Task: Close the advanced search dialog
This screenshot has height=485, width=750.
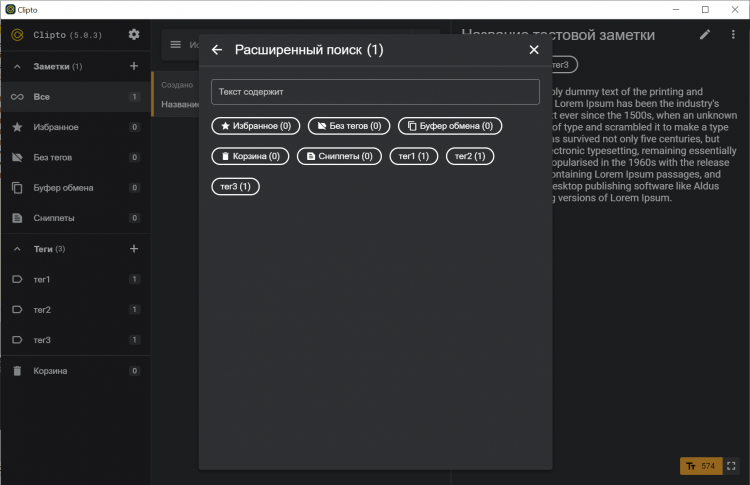Action: [x=534, y=50]
